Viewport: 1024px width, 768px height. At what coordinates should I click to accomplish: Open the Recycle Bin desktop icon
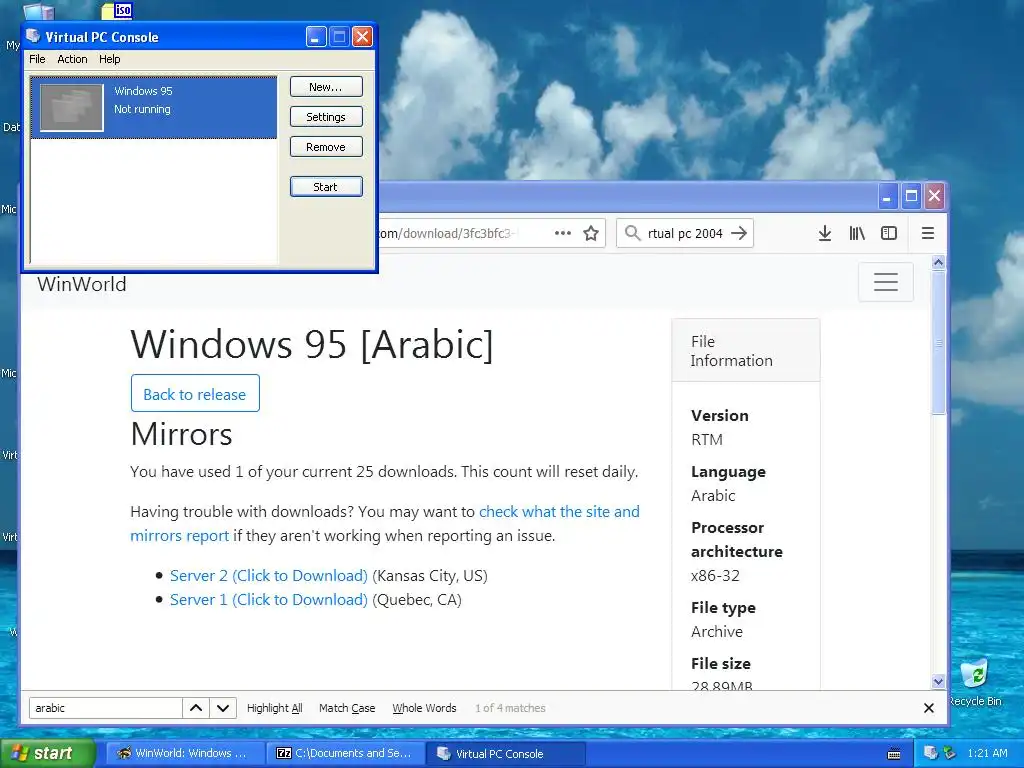pyautogui.click(x=974, y=682)
